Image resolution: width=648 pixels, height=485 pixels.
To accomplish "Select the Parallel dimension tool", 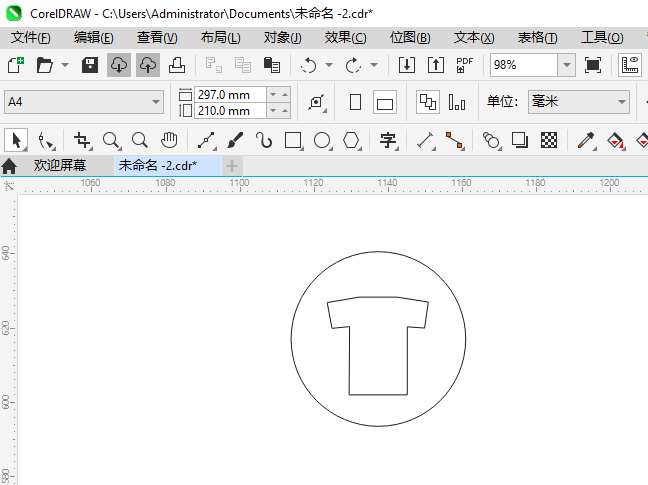I will point(426,140).
